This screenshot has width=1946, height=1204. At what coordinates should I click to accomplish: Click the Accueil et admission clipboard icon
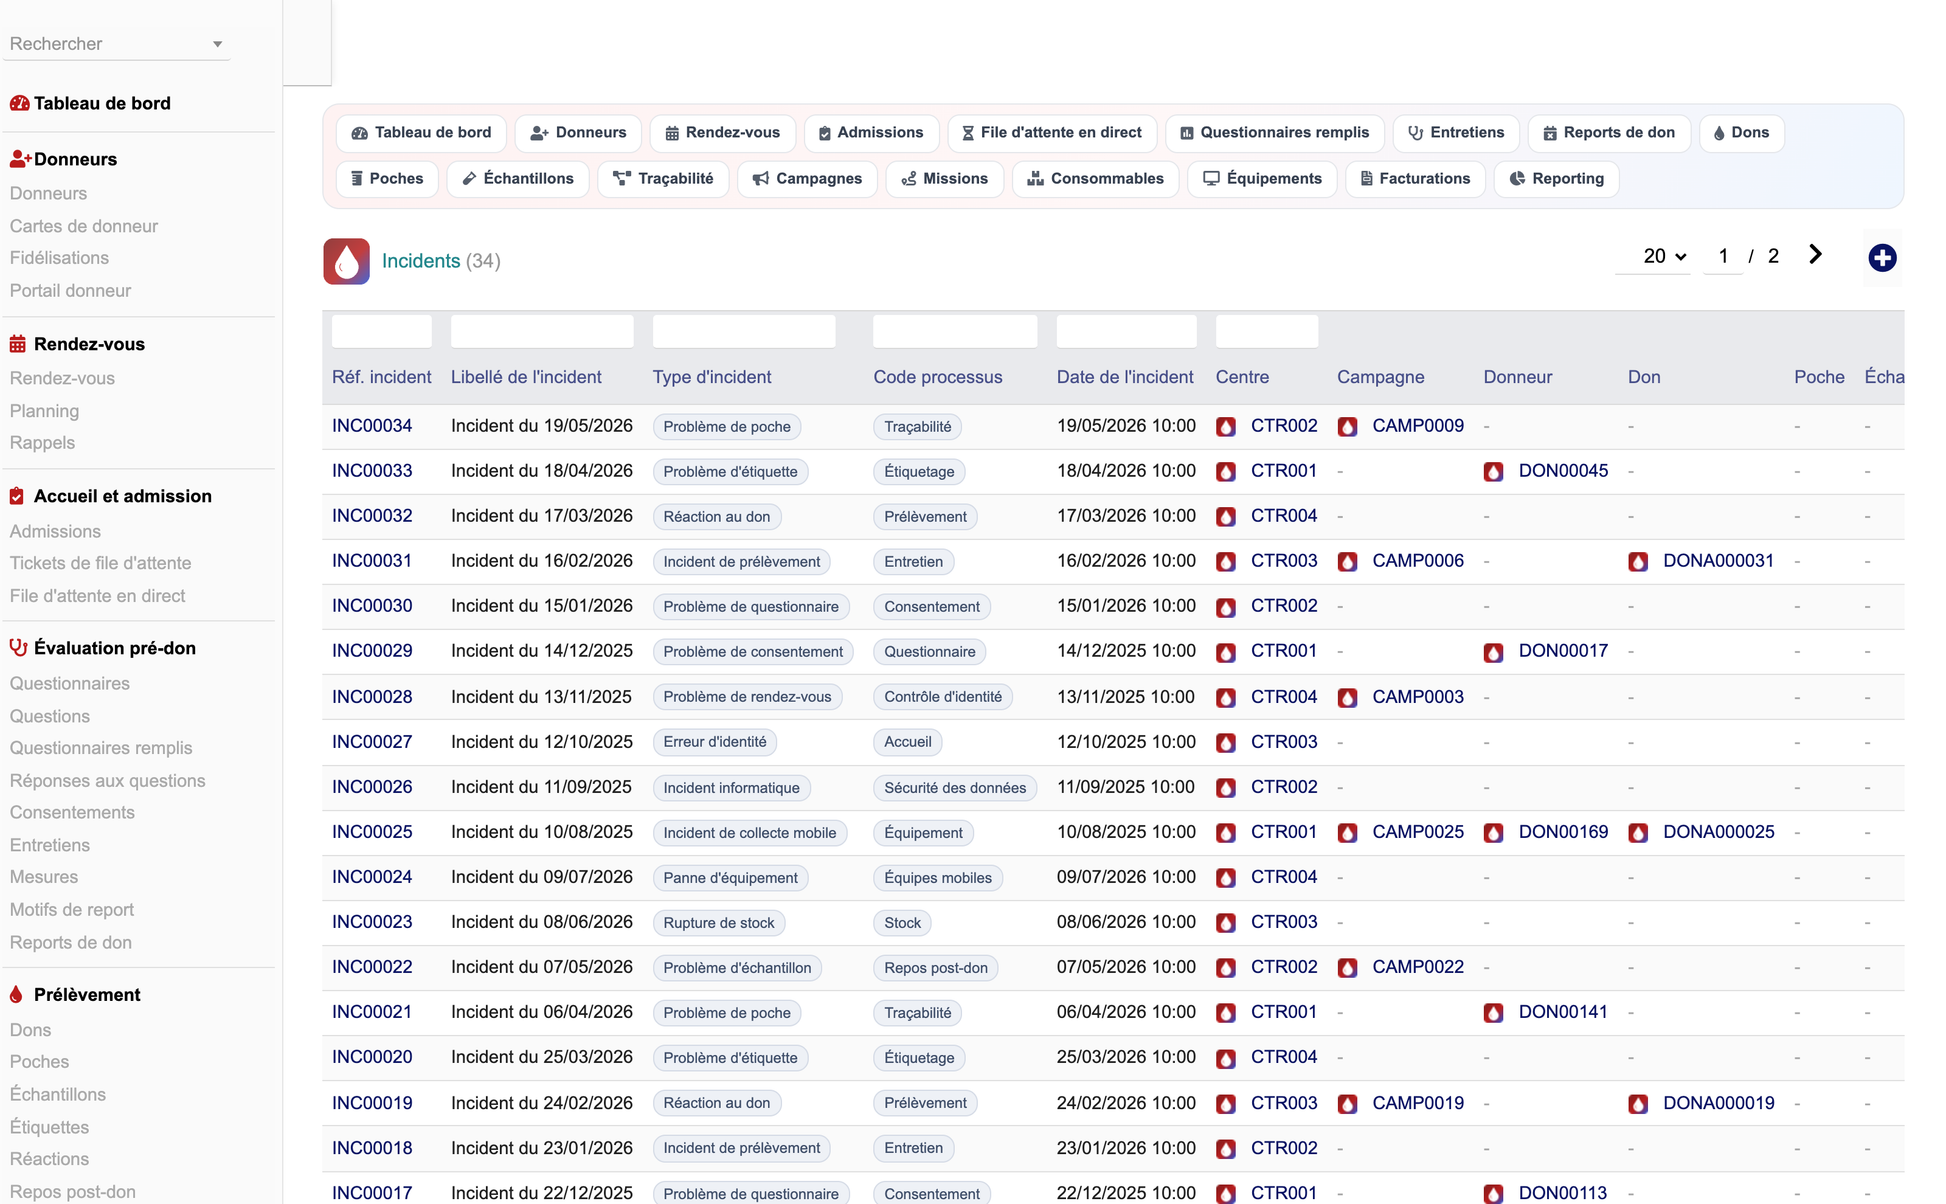[x=17, y=496]
